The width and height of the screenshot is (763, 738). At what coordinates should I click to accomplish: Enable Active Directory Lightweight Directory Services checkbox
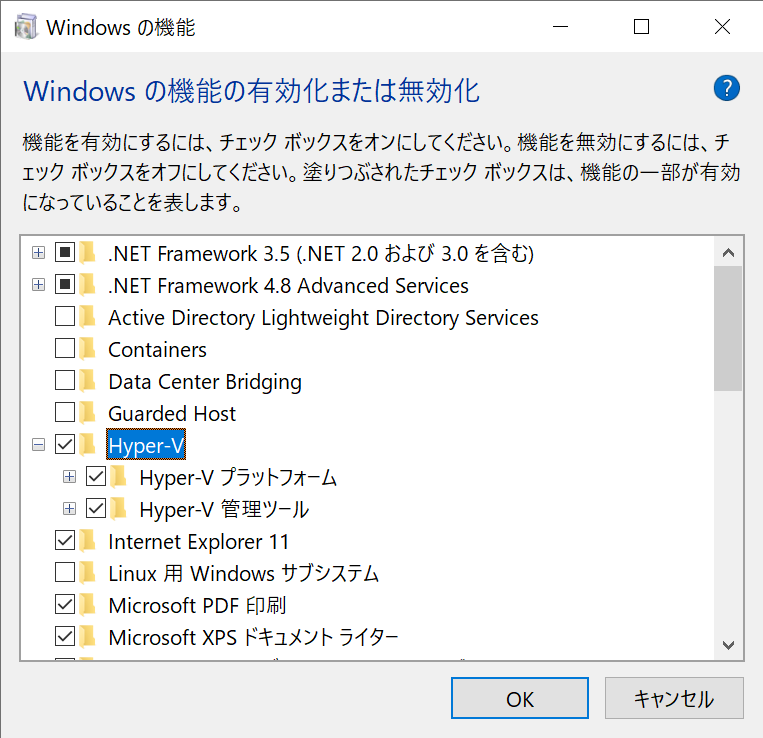(x=65, y=316)
